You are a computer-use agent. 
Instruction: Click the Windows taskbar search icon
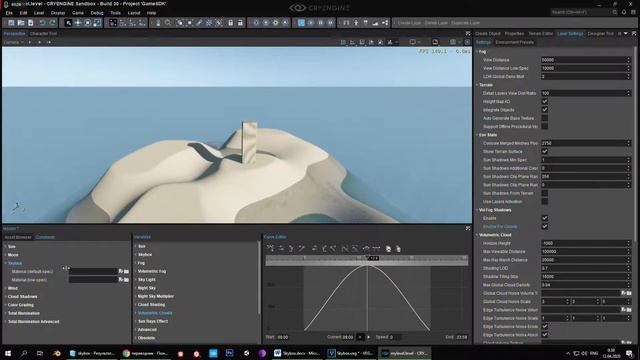(x=24, y=353)
